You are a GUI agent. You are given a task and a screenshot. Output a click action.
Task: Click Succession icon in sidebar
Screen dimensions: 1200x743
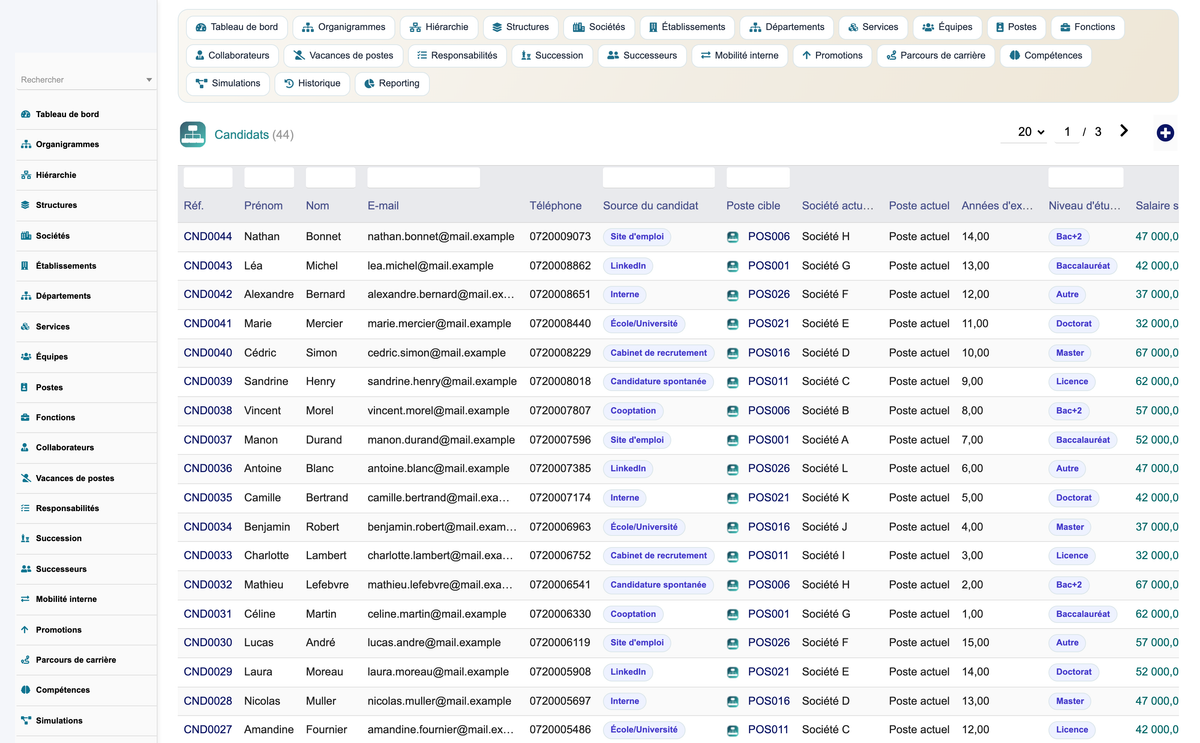click(x=25, y=538)
